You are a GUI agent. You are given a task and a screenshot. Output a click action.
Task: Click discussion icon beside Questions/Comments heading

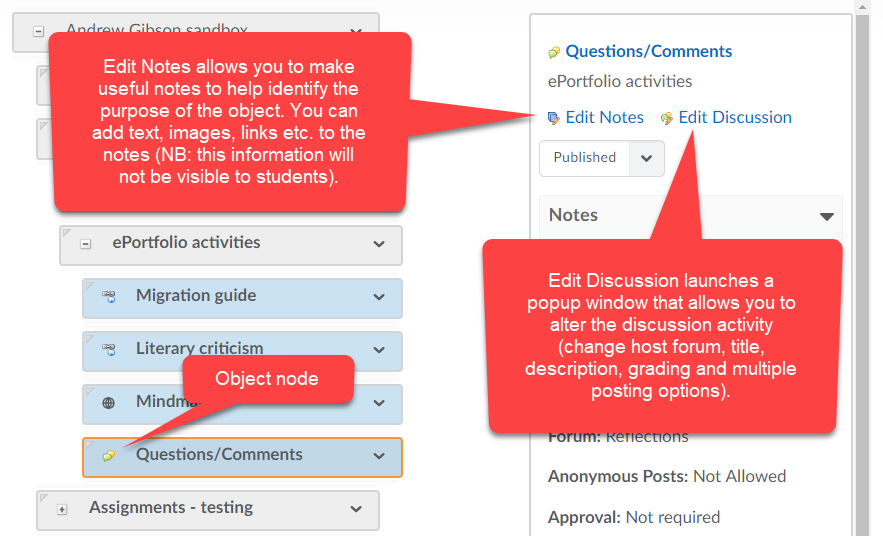[x=554, y=52]
